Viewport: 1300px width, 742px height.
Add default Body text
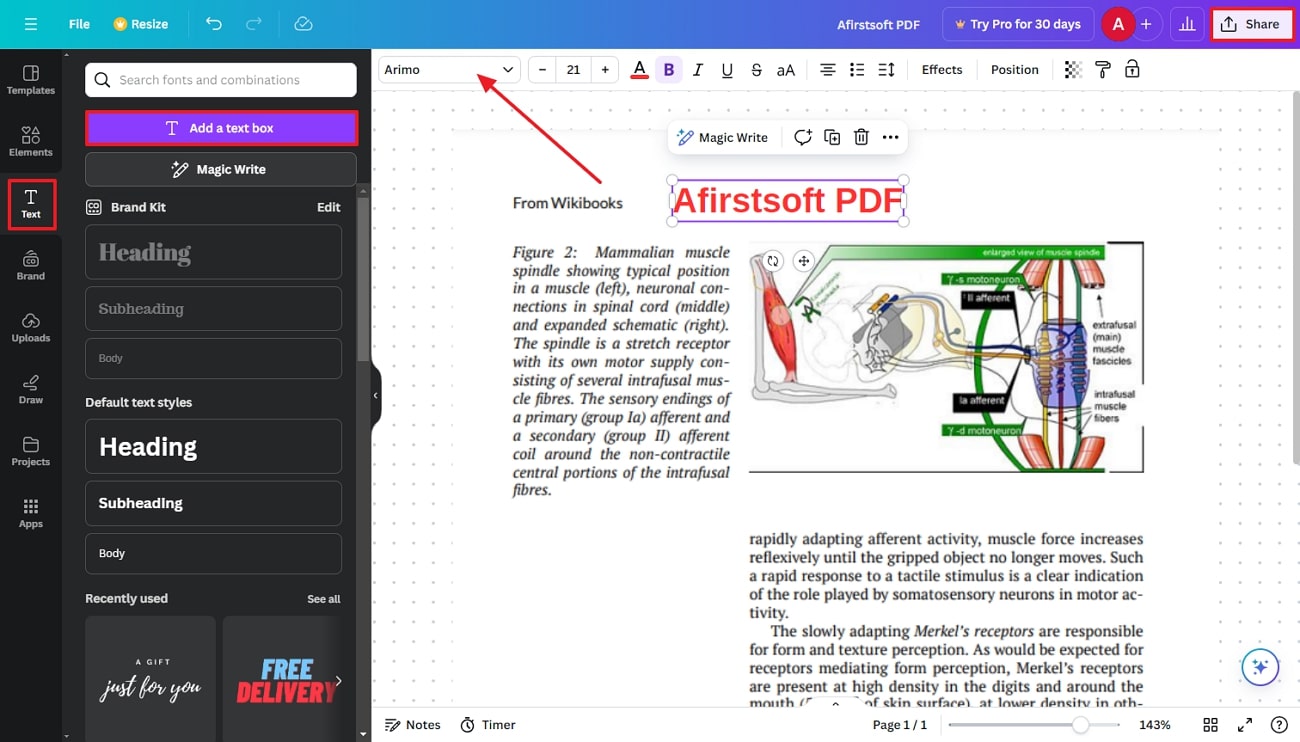click(x=213, y=553)
